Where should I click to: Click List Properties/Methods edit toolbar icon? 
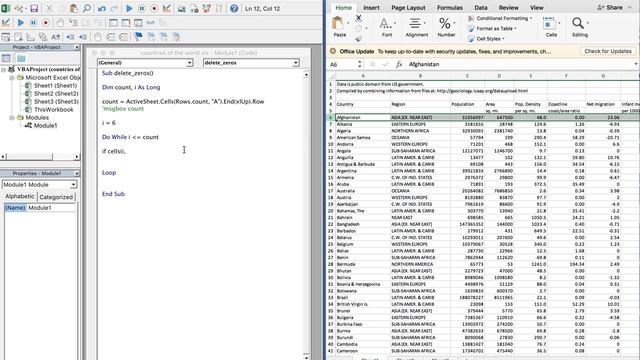[x=6, y=37]
